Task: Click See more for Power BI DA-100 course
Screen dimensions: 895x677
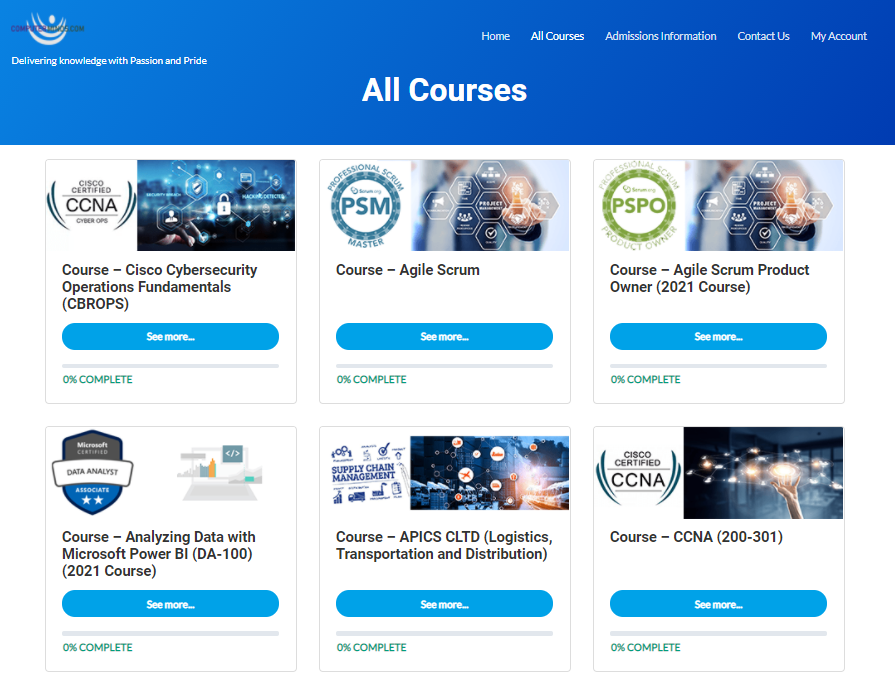Action: pos(170,603)
